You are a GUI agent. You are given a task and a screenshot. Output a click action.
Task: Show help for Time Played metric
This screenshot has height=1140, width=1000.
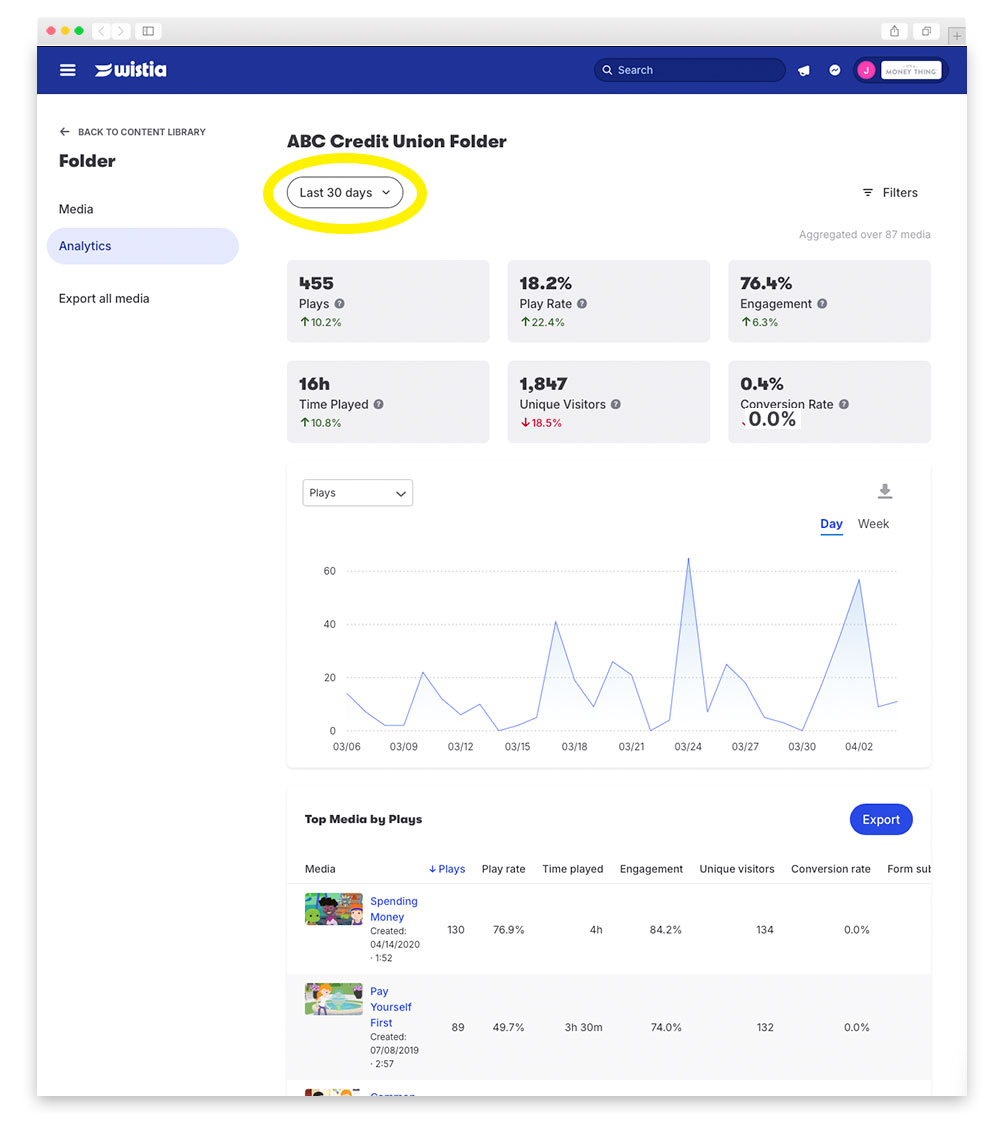378,404
